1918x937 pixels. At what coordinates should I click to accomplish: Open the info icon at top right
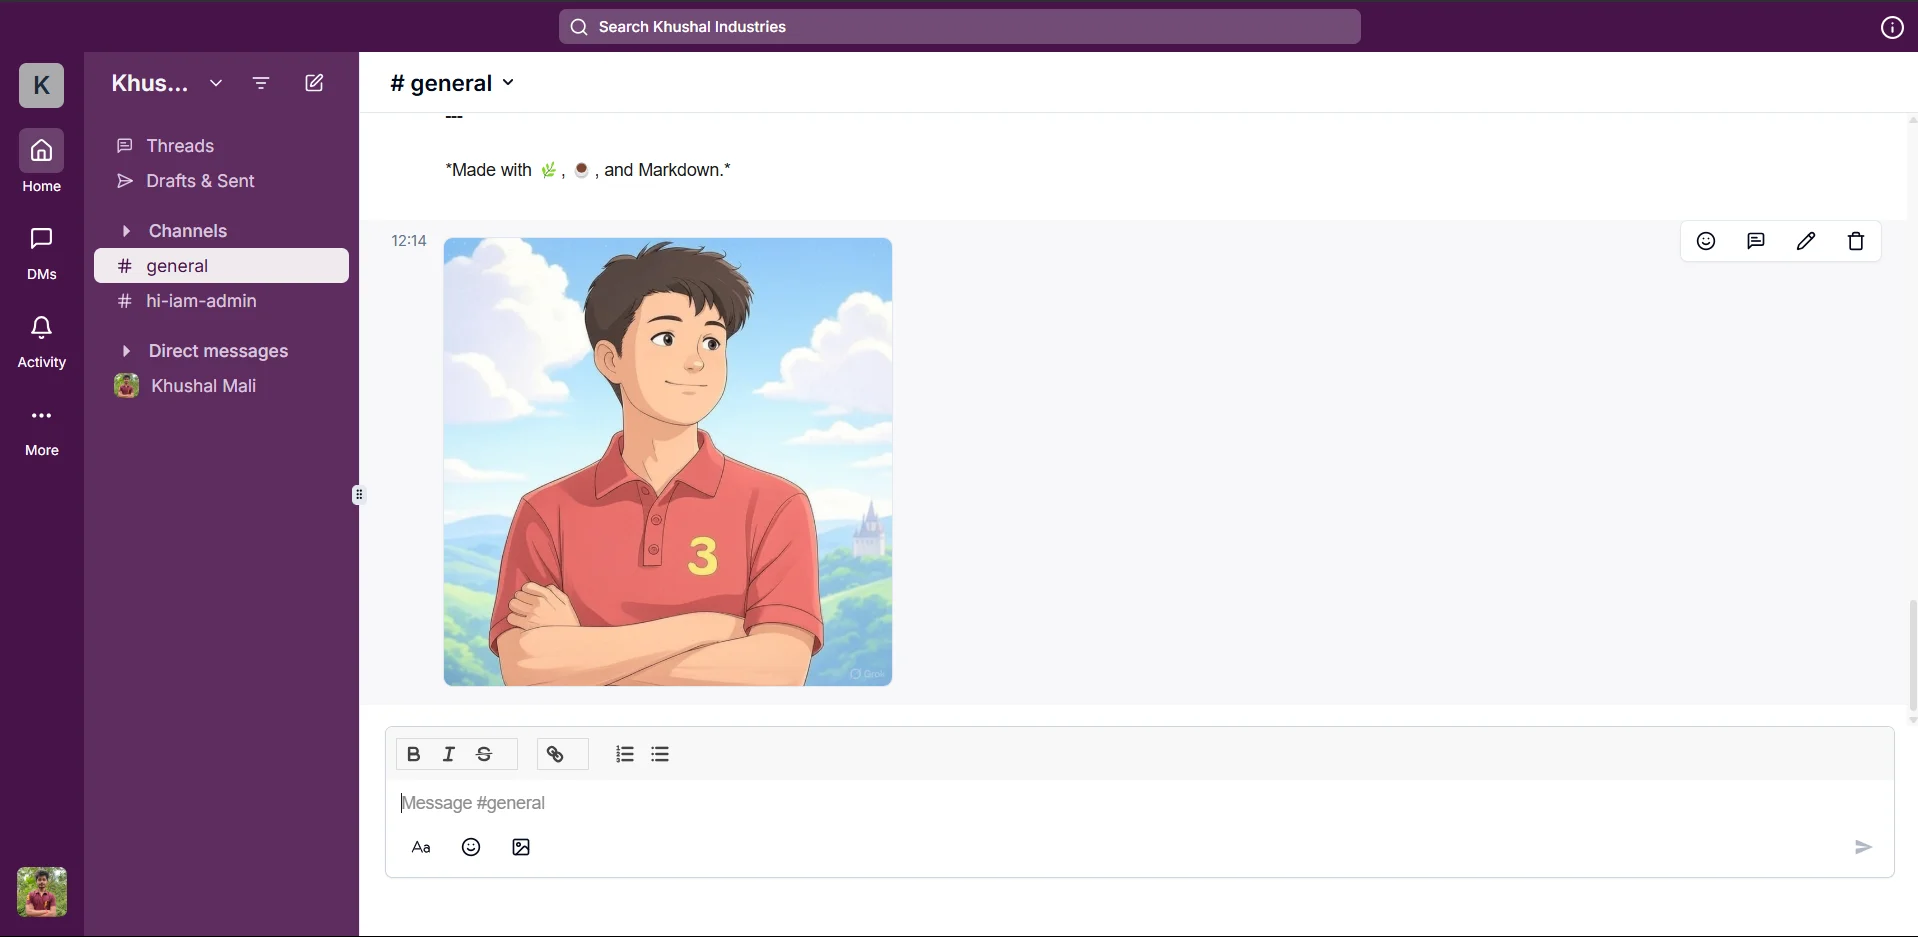[1892, 28]
